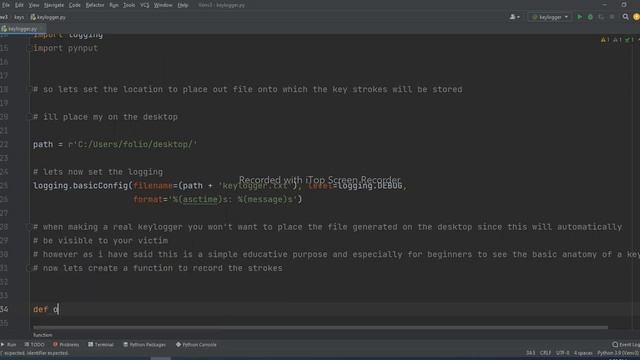Click the comment '# lets now set the logging'
Screen dimensions: 640x360
(x=98, y=172)
